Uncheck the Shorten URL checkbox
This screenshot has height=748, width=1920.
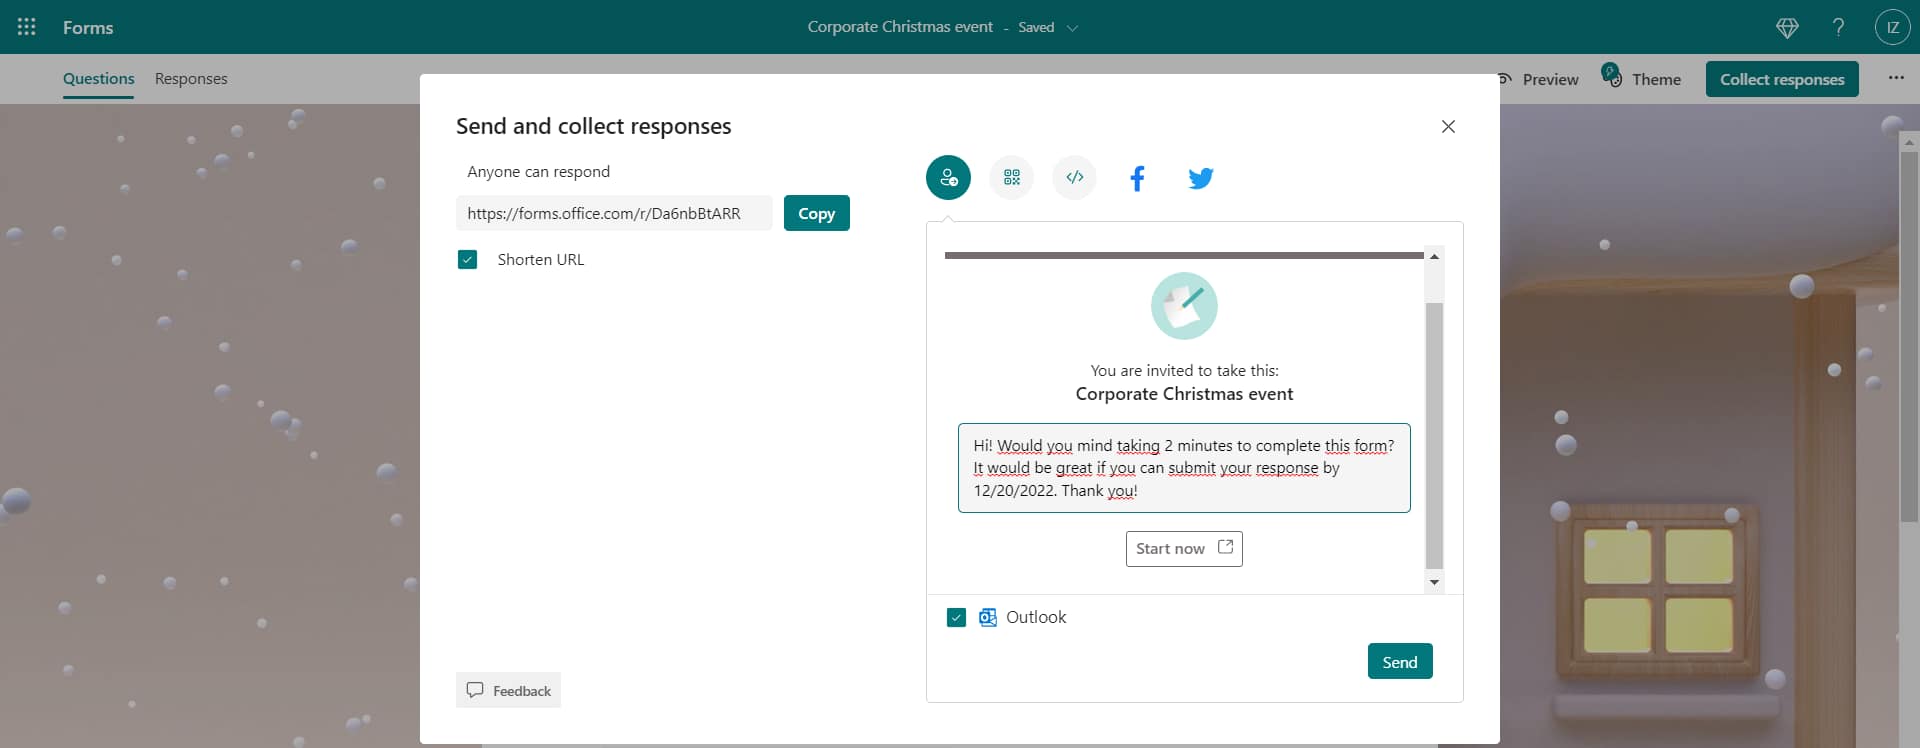[467, 260]
